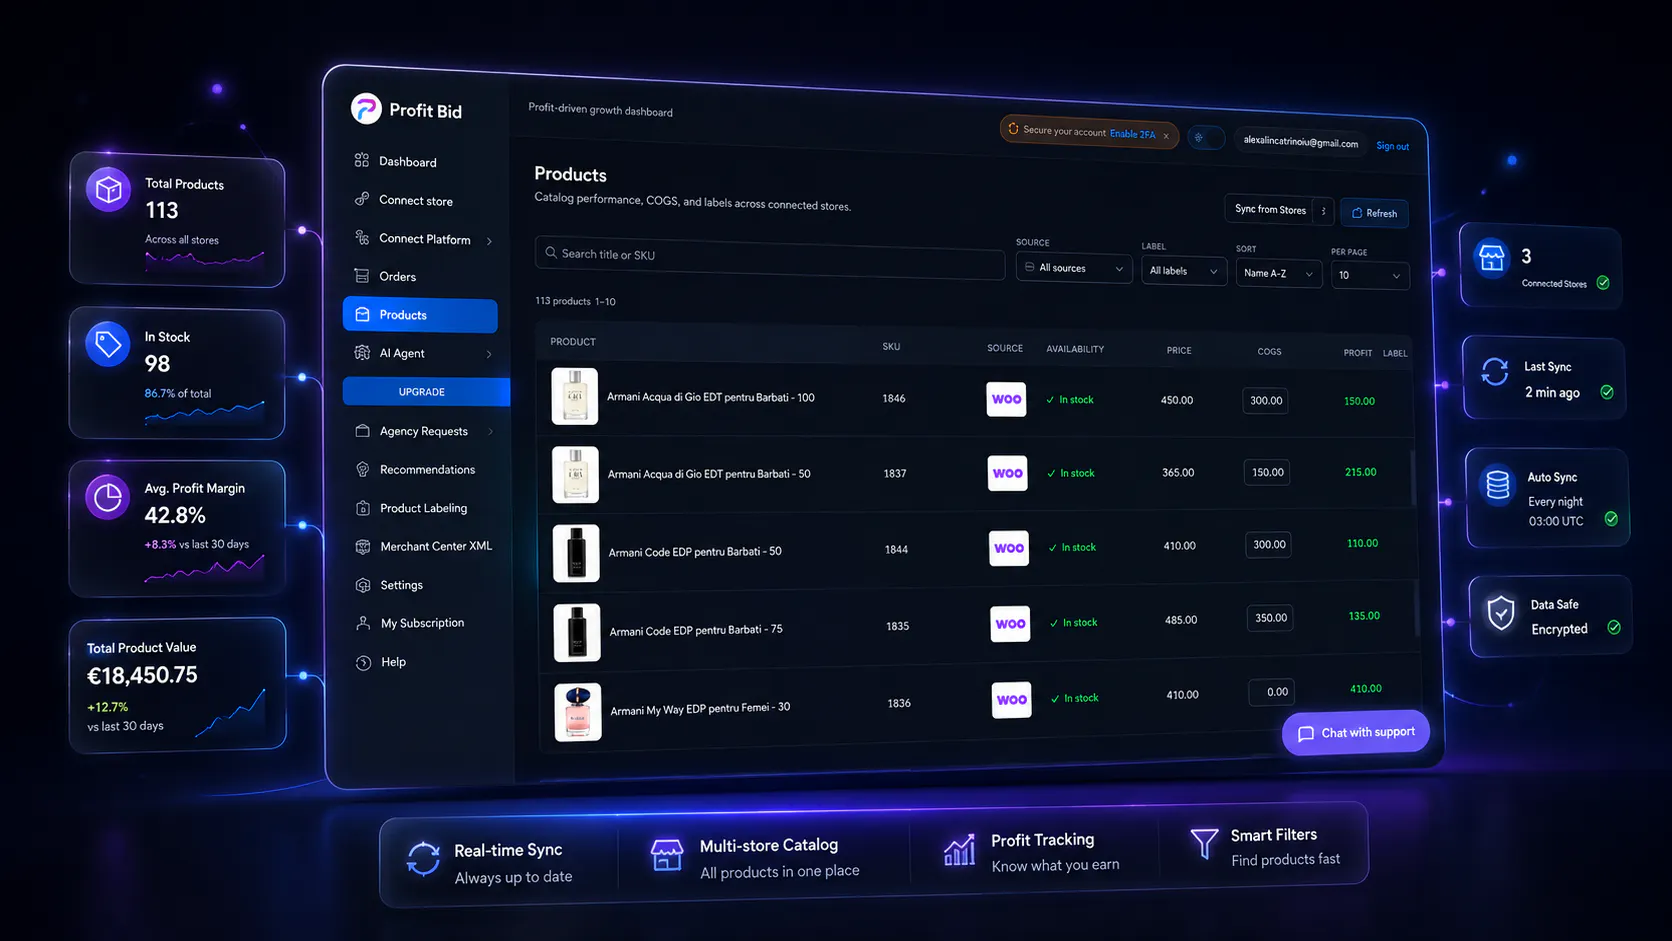Screen dimensions: 1672x941
Task: Open the Sync from Stores options arrow
Action: point(1324,211)
